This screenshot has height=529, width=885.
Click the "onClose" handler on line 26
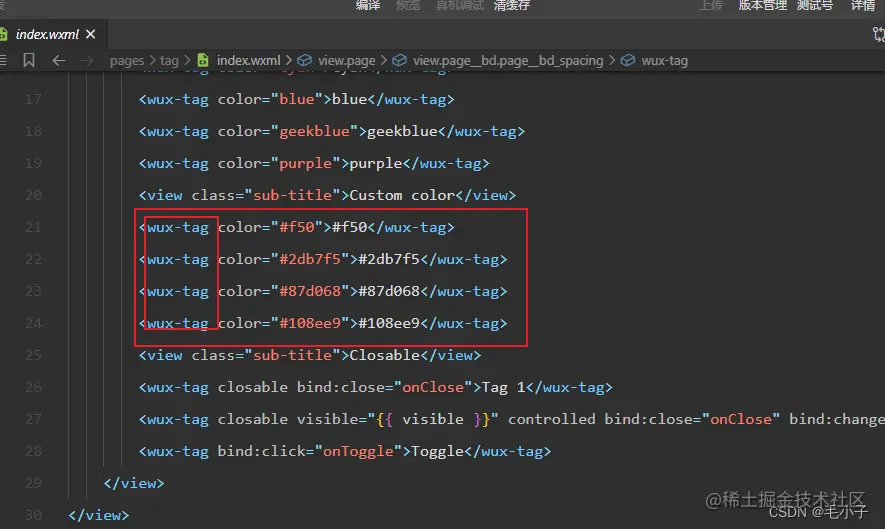pyautogui.click(x=433, y=388)
